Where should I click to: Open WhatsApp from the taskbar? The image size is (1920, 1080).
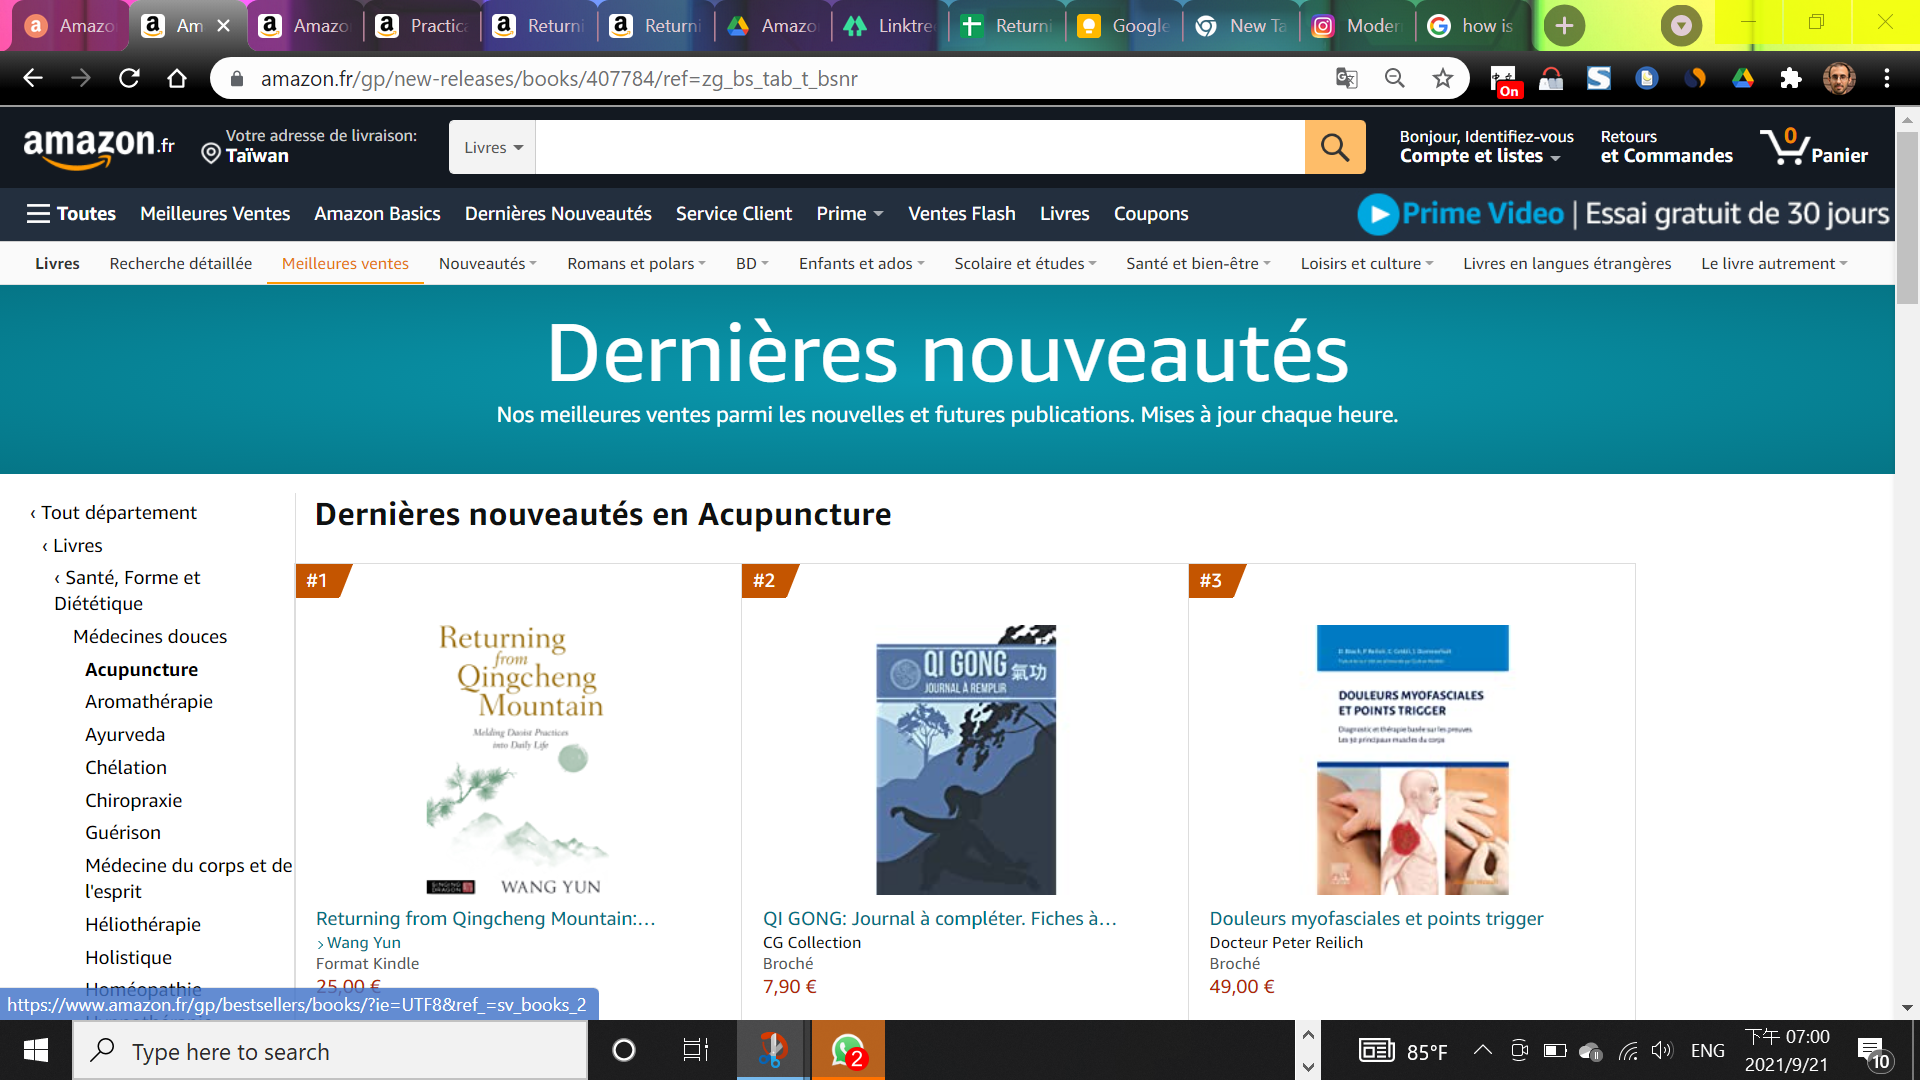848,1050
